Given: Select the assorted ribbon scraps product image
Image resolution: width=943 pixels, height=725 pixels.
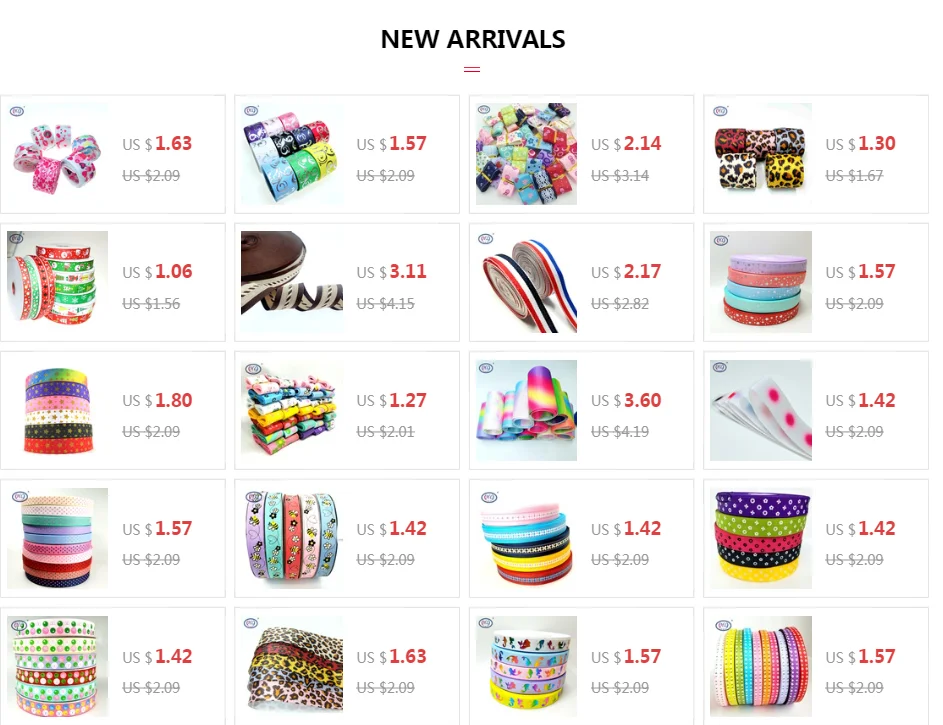Looking at the screenshot, I should (x=526, y=154).
